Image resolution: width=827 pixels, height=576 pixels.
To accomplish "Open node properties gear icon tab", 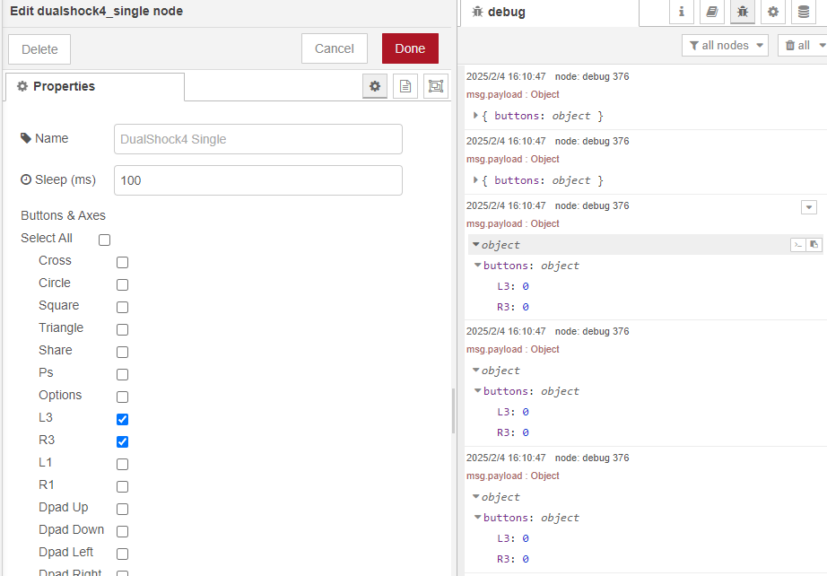I will (x=374, y=86).
